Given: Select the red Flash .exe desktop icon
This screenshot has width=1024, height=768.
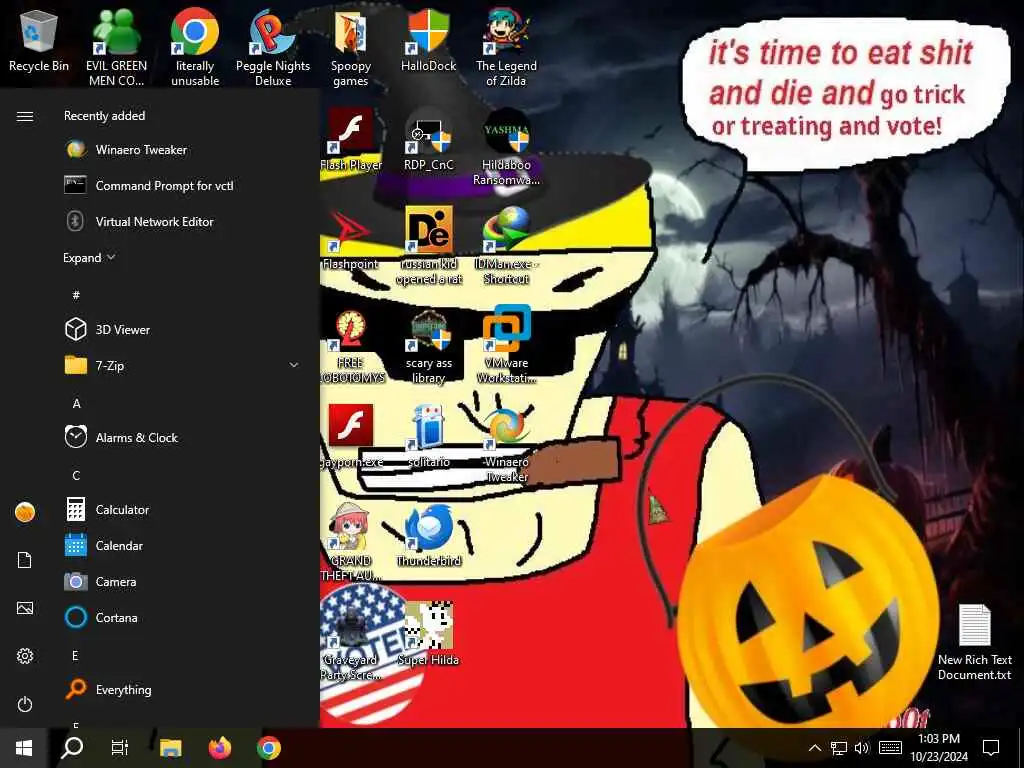Looking at the screenshot, I should pos(351,436).
